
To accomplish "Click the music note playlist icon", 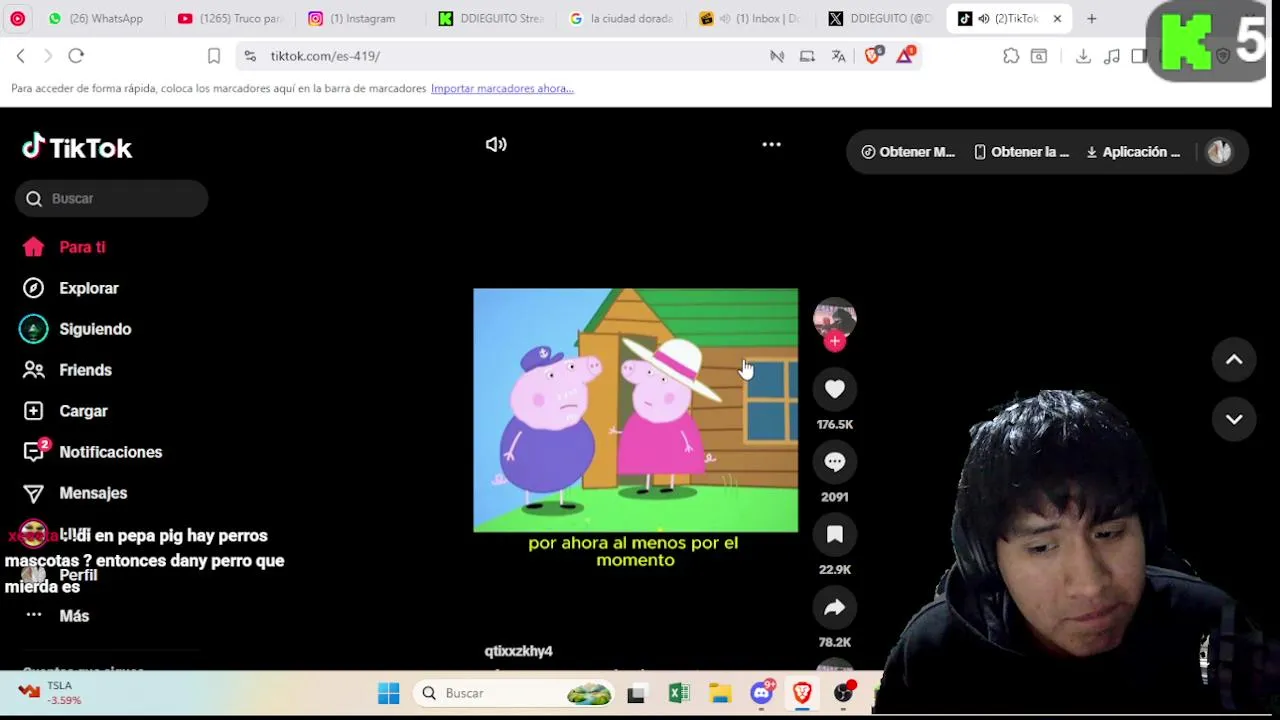I will pos(1111,56).
